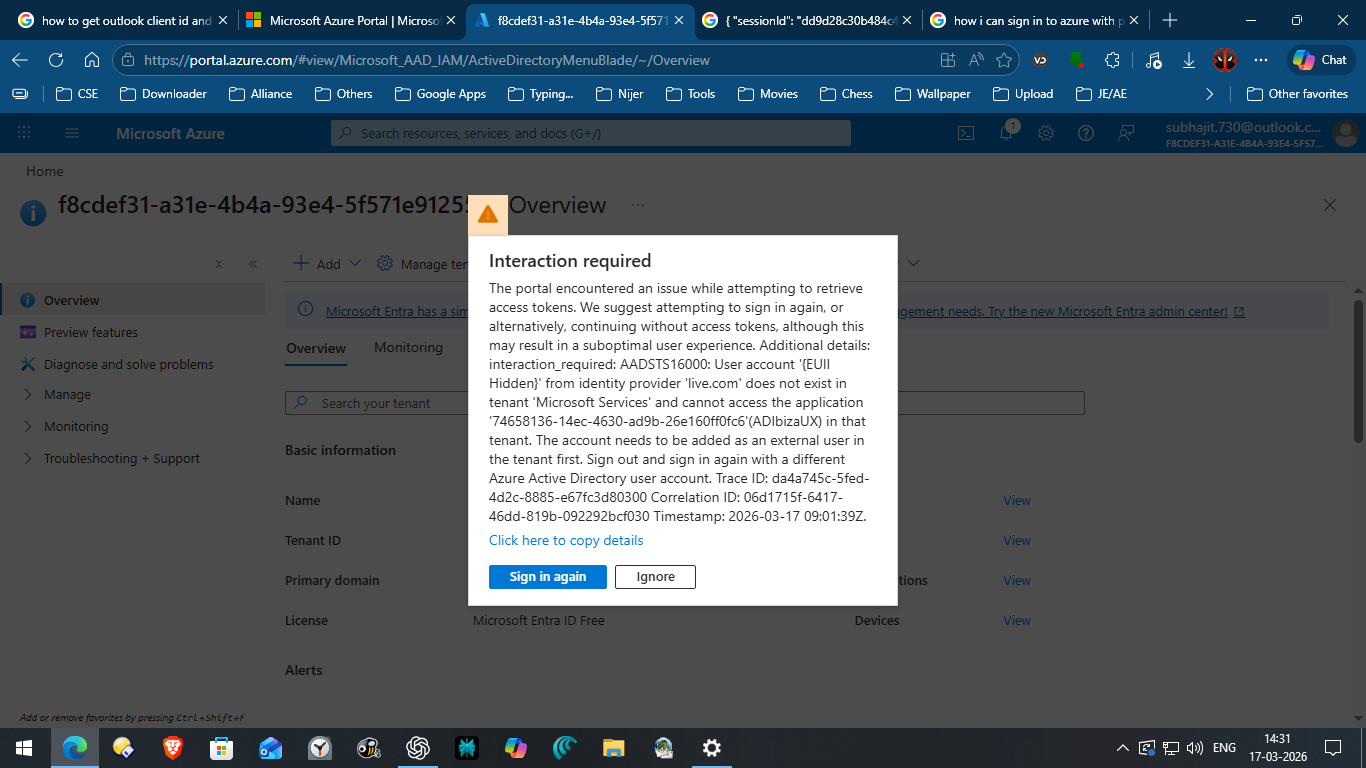Select Overview in sidebar
Screen dimensions: 1366x768
click(133, 300)
